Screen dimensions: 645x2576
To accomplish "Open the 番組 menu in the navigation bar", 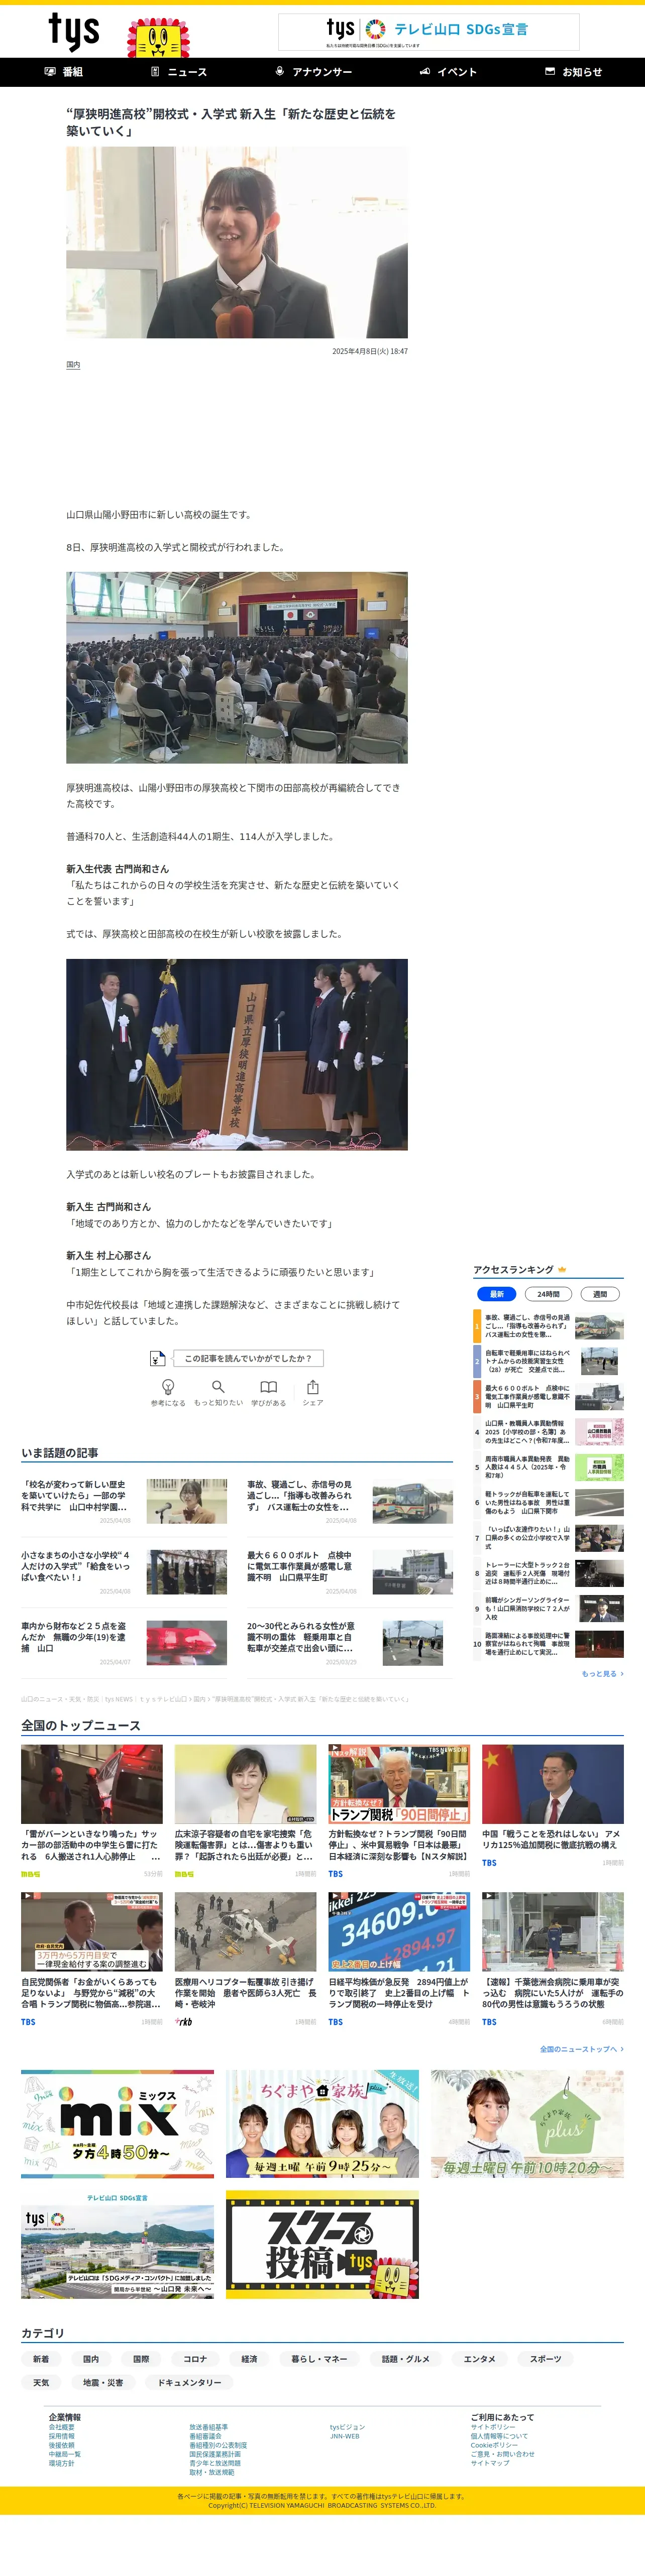I will [x=64, y=72].
